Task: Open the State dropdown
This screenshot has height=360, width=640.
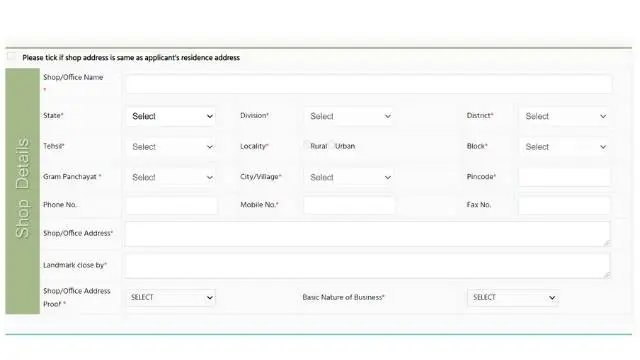Action: [171, 116]
